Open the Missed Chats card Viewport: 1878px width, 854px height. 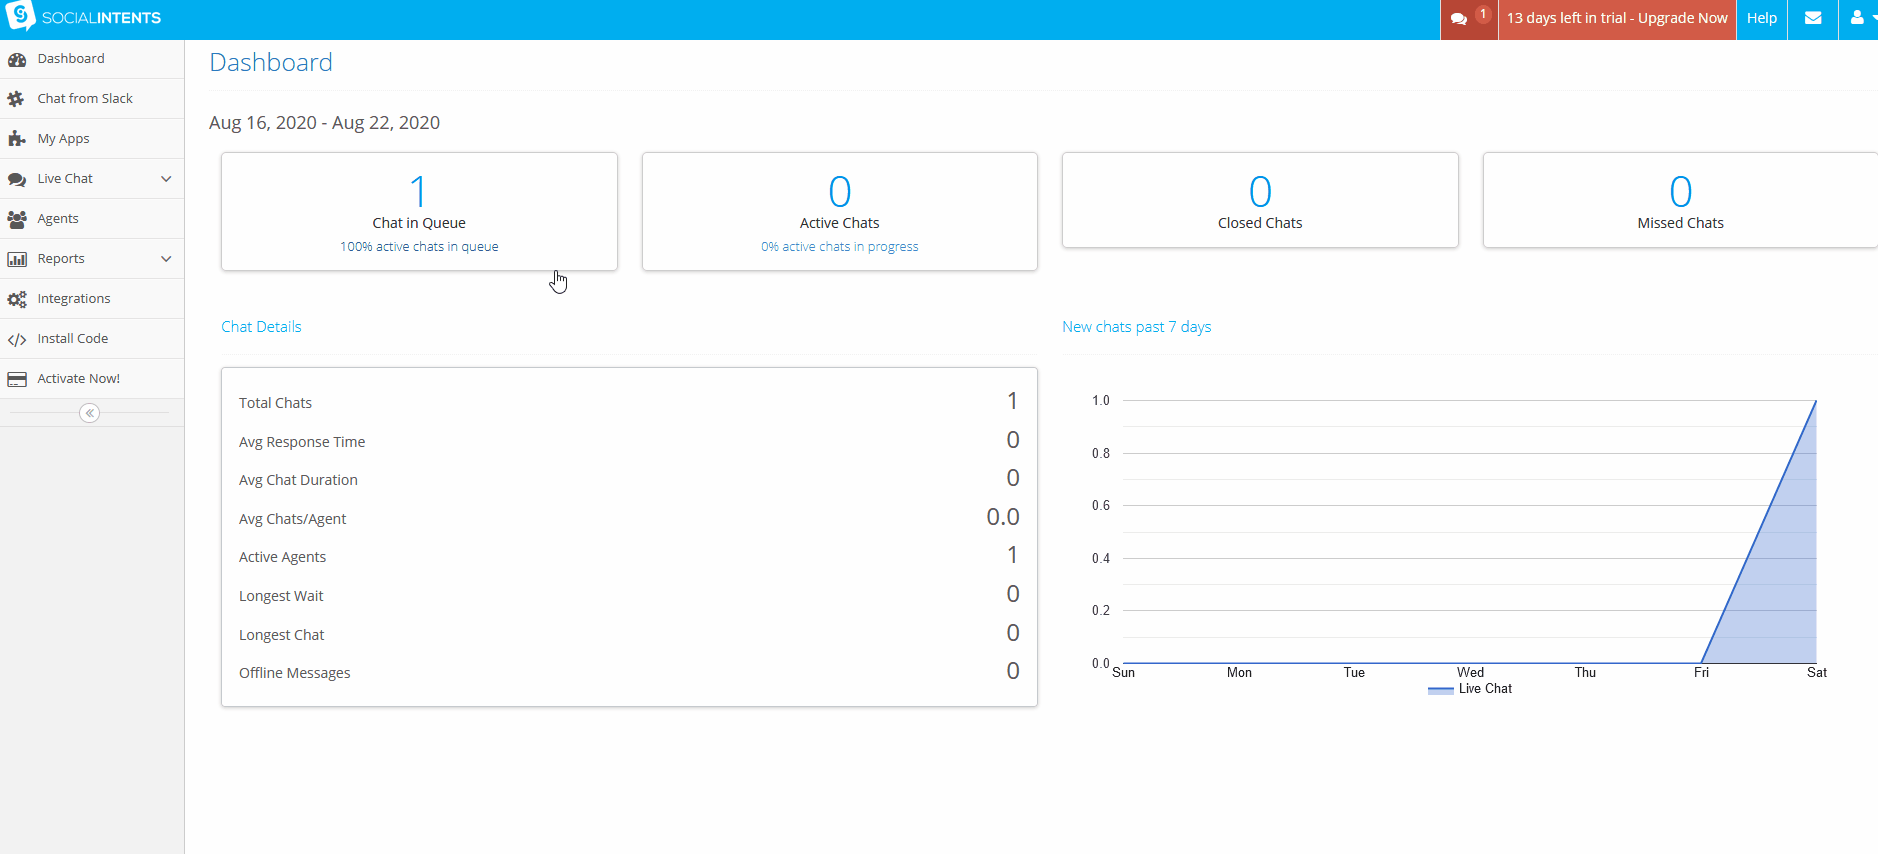1680,200
